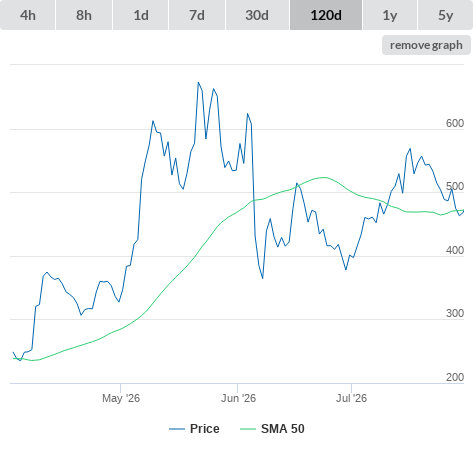Viewport: 474px width, 455px height.
Task: Click the remove graph button
Action: (426, 45)
